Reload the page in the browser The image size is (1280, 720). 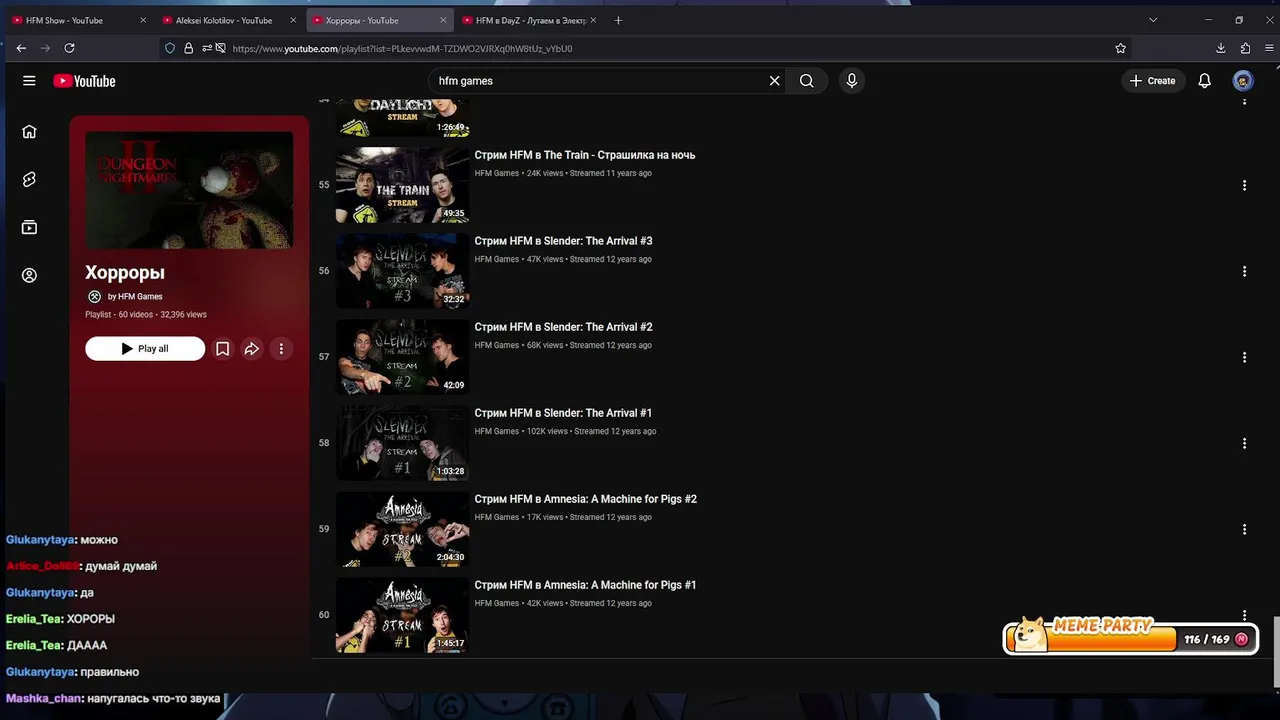[69, 48]
